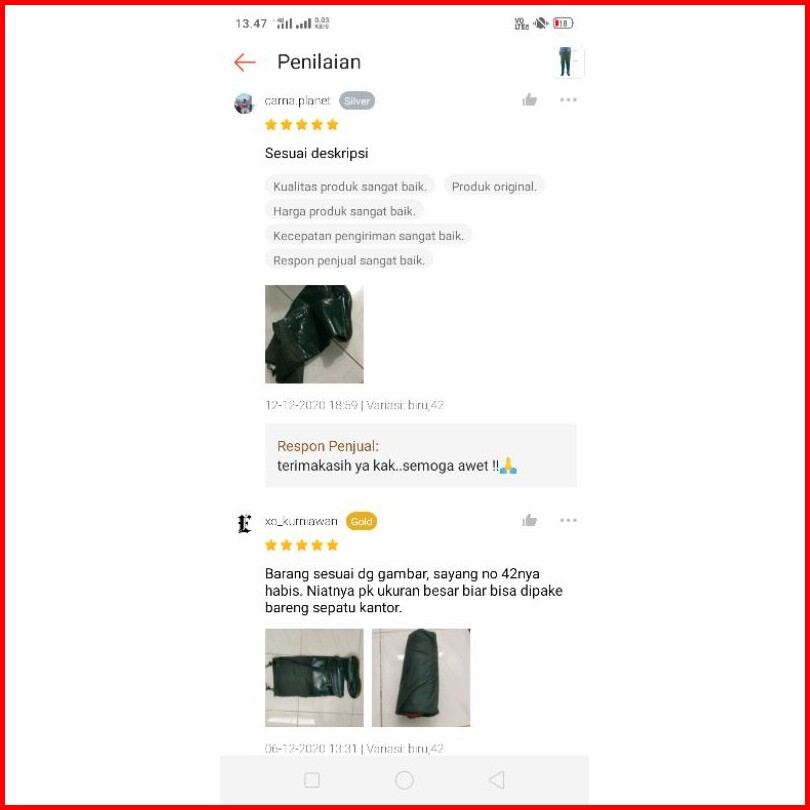Screen dimensions: 810x810
Task: Tap the Silver membership badge
Action: 357,101
